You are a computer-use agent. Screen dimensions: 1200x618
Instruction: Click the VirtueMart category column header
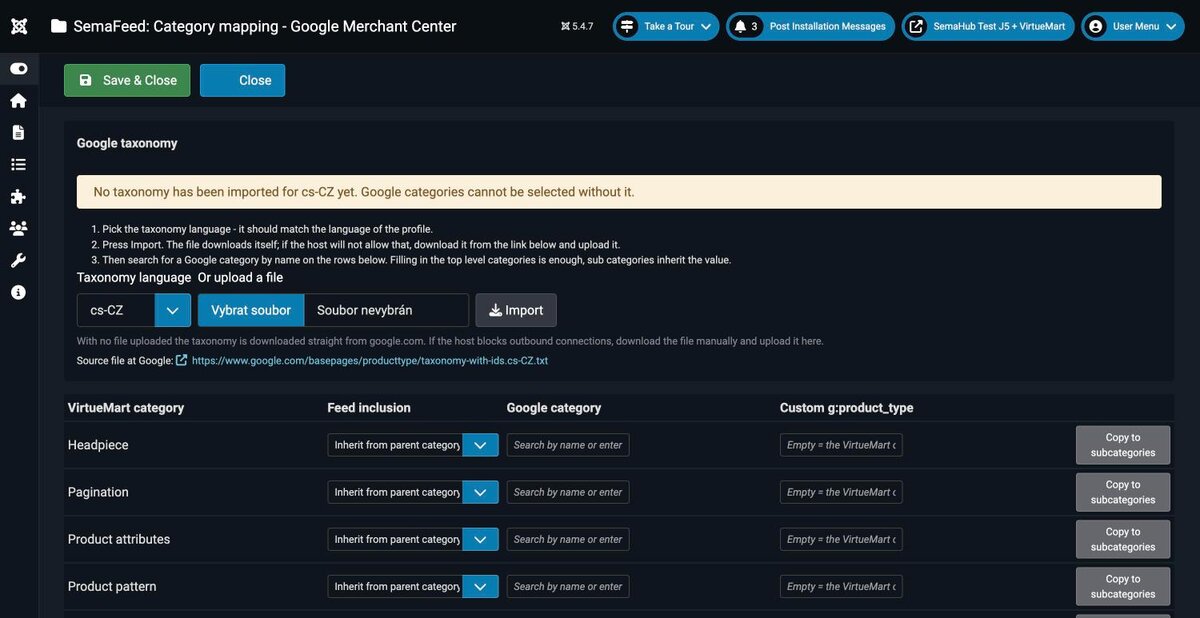point(126,408)
